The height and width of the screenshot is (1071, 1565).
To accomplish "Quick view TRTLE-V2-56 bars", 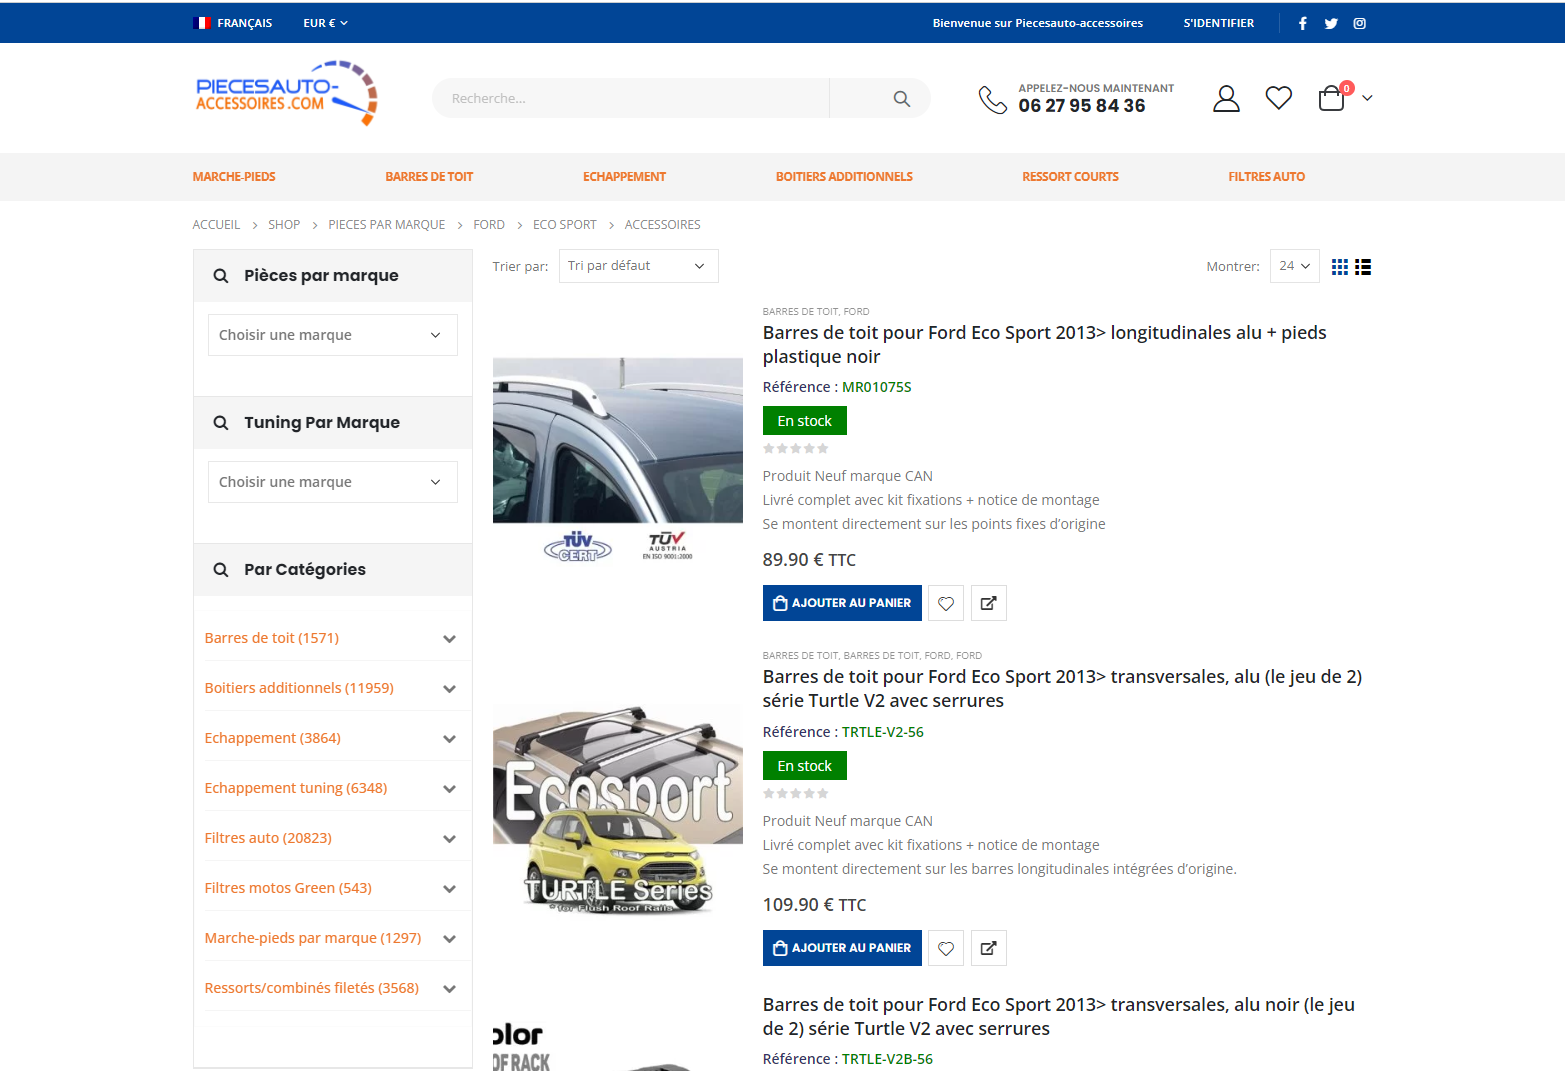I will point(989,948).
